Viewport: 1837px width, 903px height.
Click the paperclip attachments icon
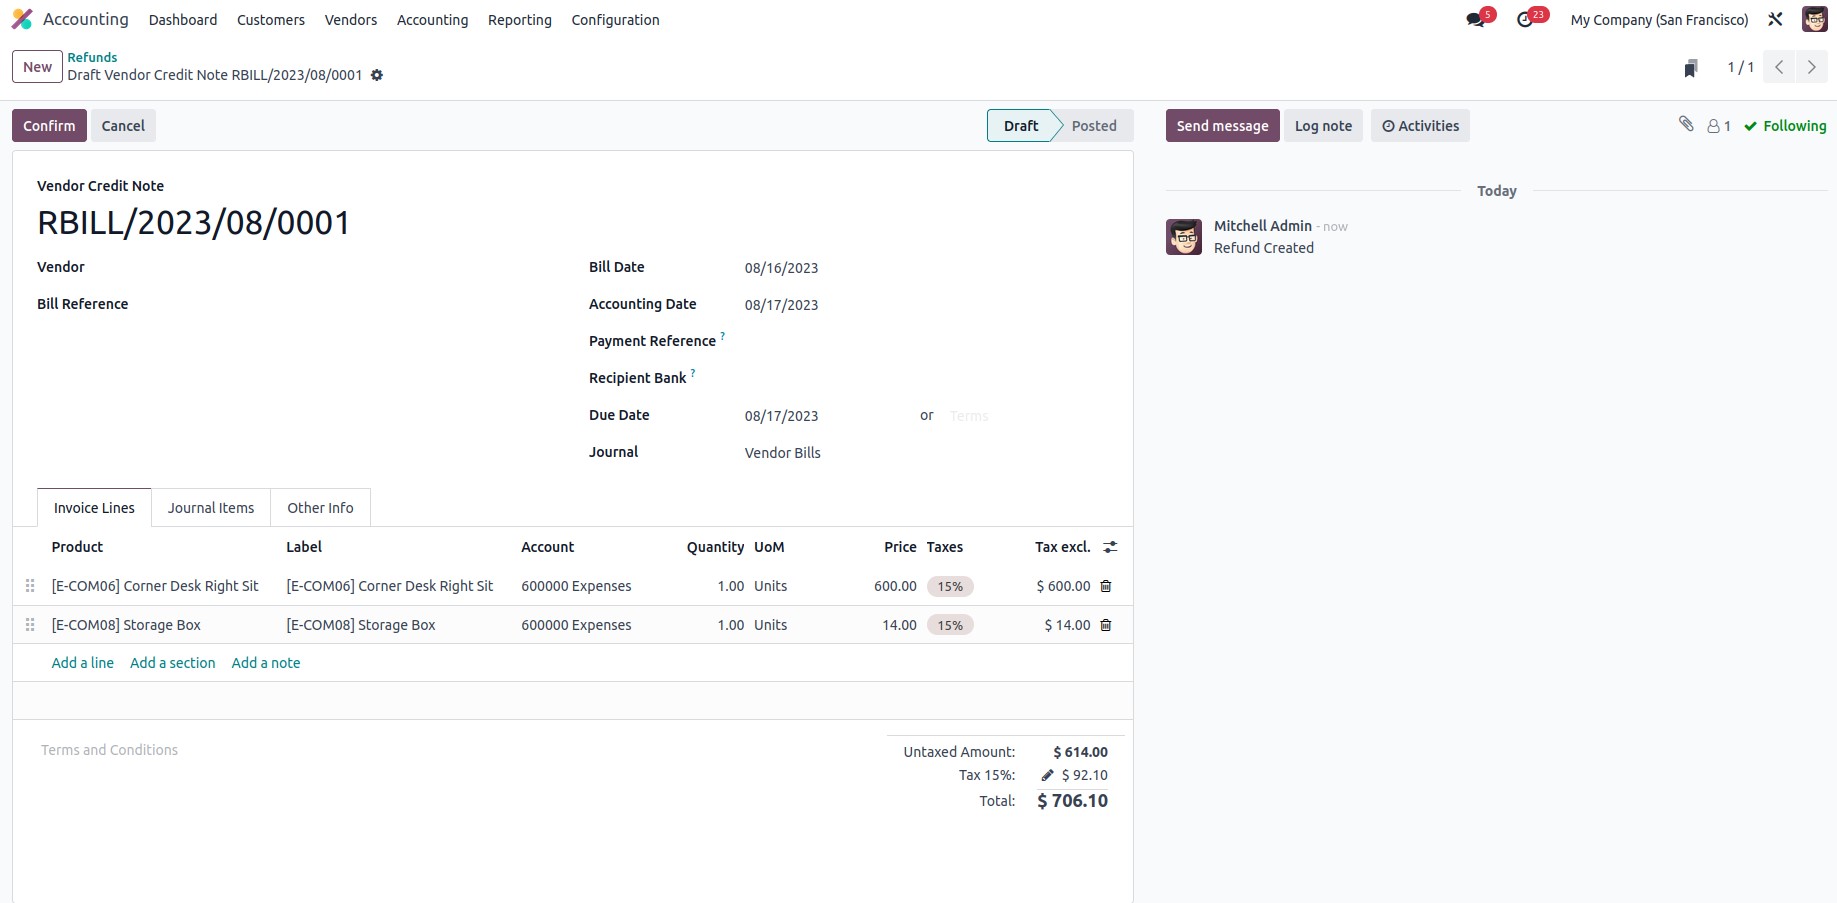click(x=1686, y=124)
